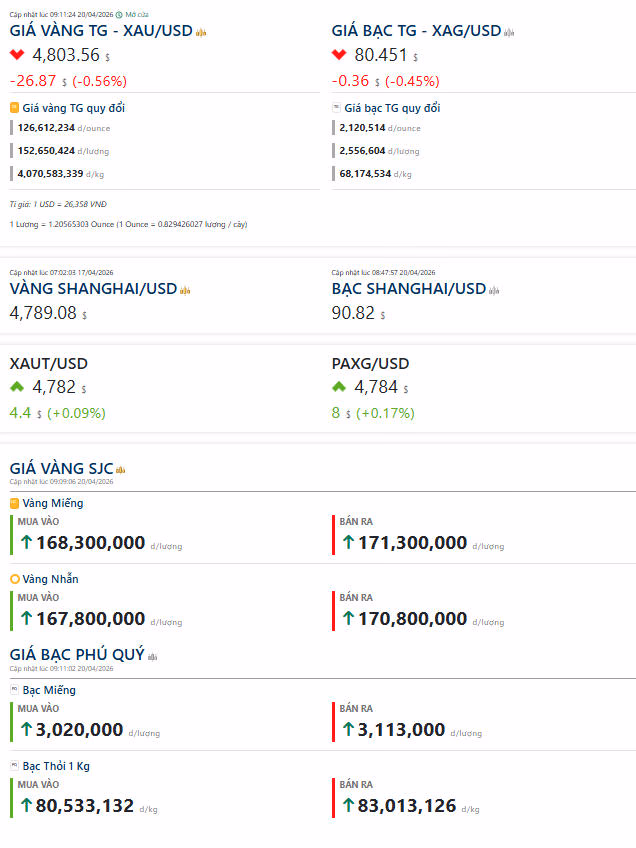Click the chart icon beside GIÁ VÀNG SJC
The width and height of the screenshot is (636, 848).
[x=121, y=469]
